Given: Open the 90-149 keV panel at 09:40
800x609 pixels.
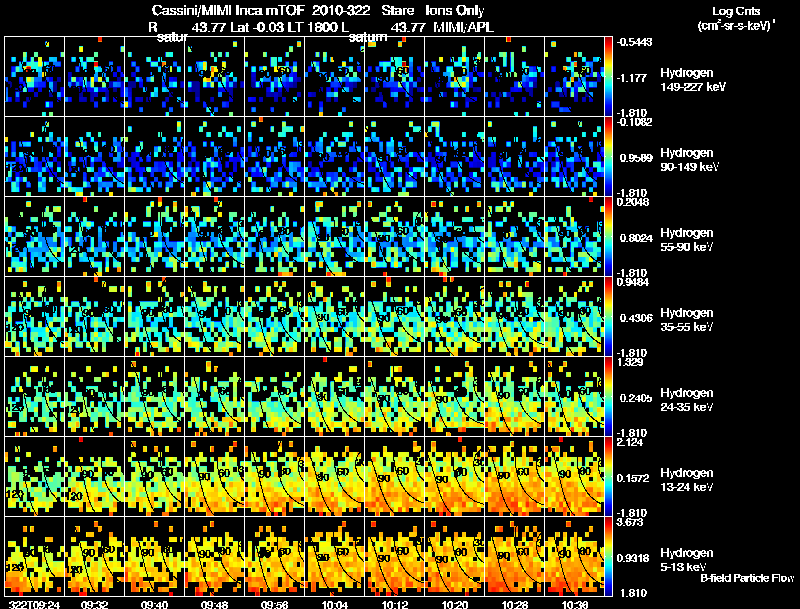Looking at the screenshot, I should [x=155, y=157].
